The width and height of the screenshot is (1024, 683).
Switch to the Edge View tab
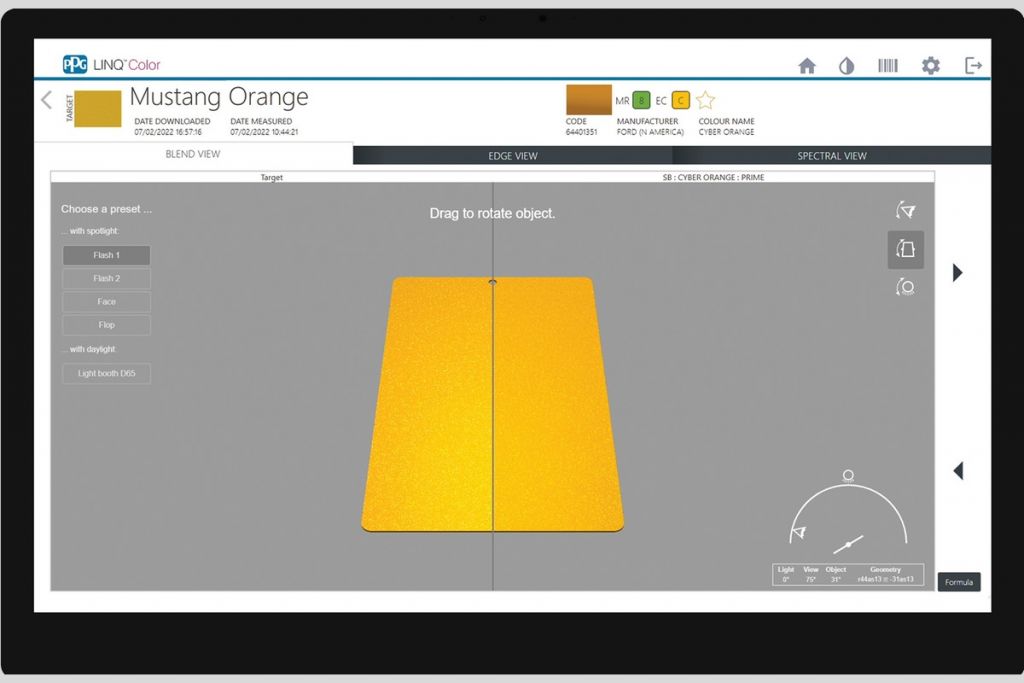point(512,156)
